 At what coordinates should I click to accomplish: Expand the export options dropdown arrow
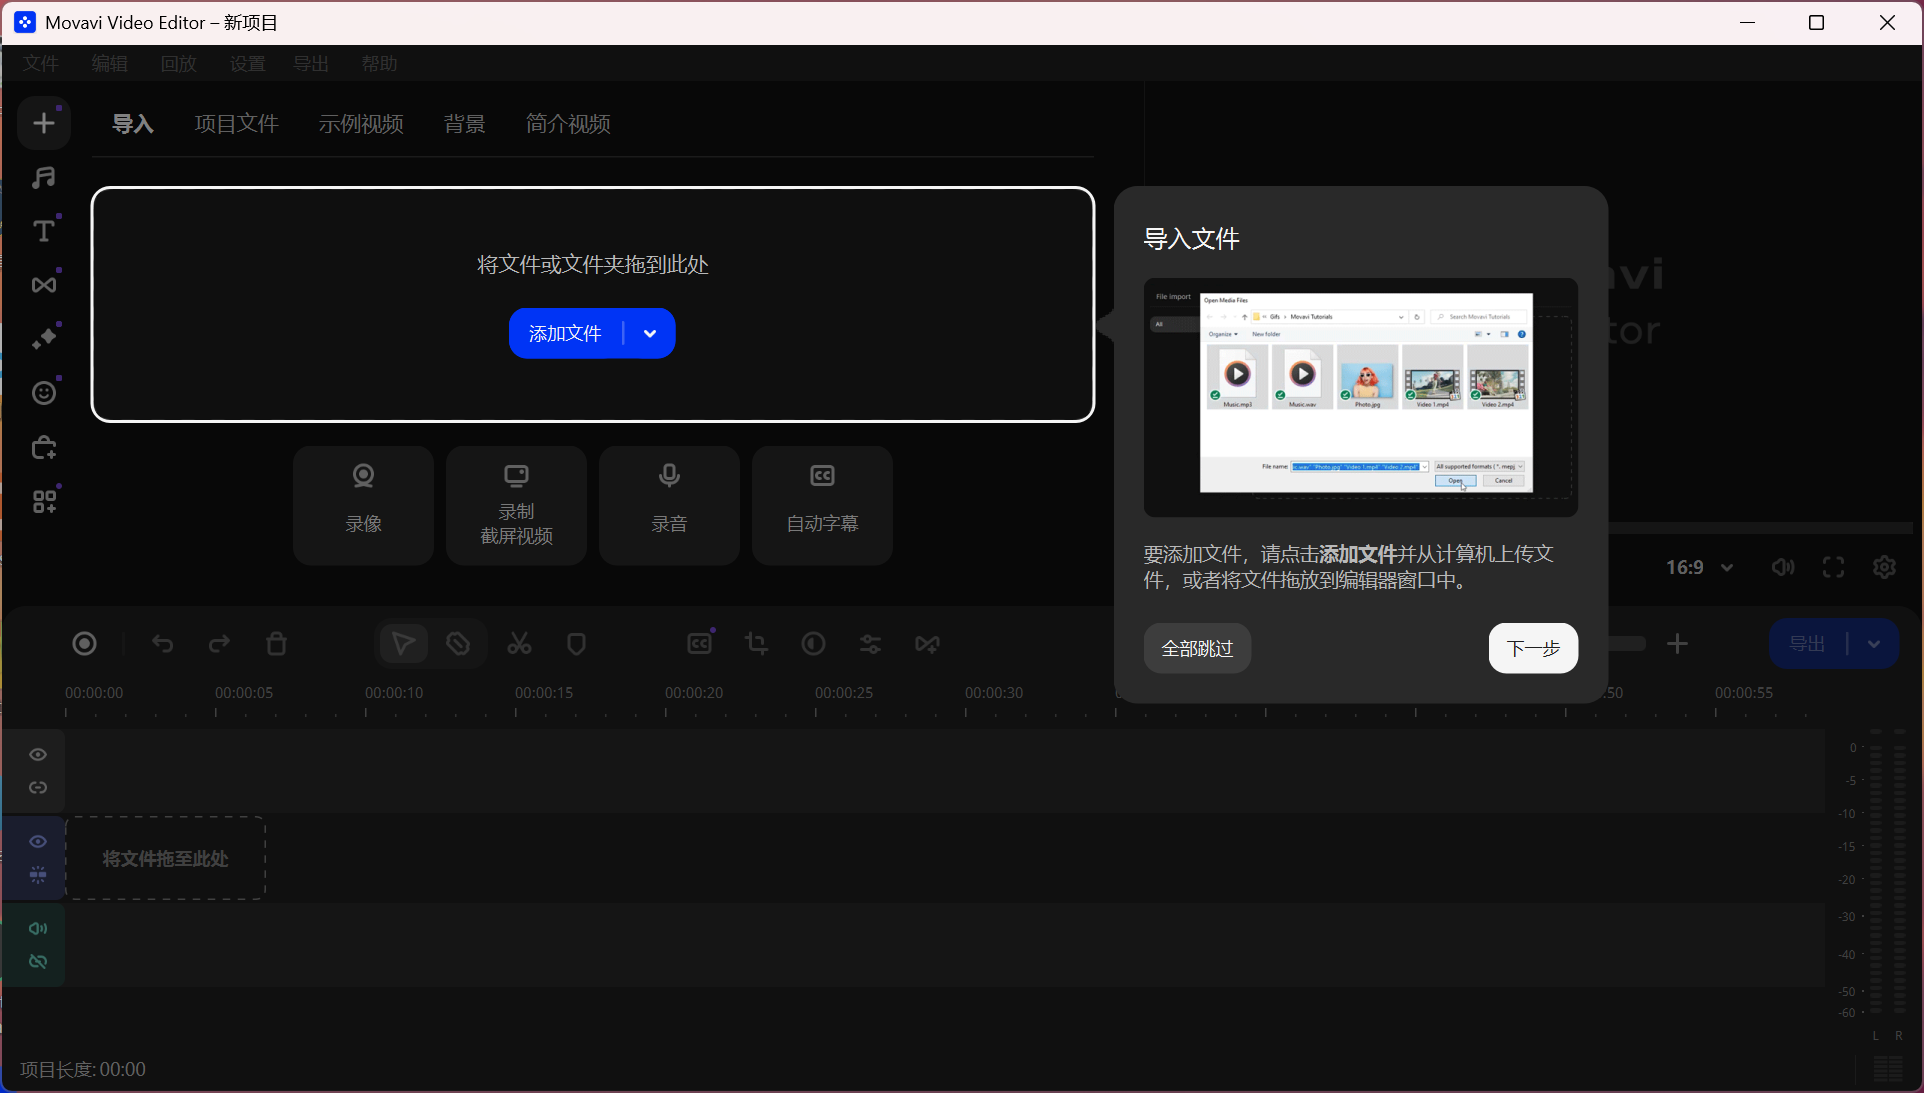1874,645
